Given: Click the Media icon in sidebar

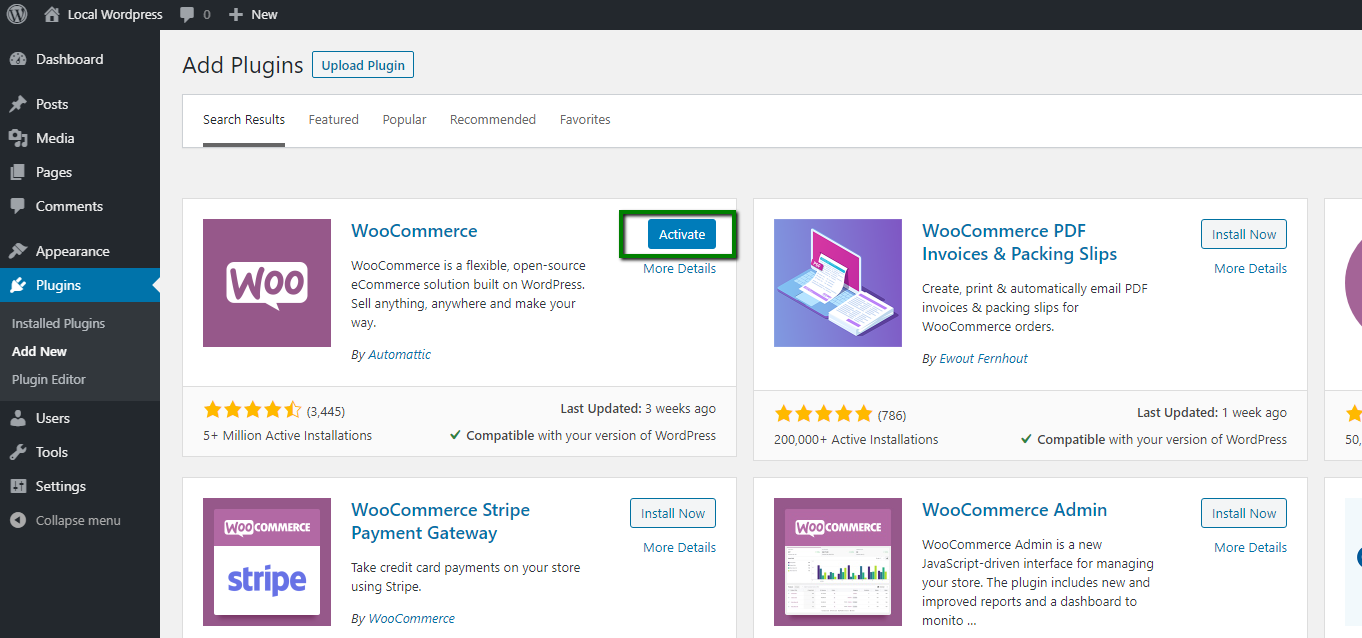Looking at the screenshot, I should click(18, 138).
